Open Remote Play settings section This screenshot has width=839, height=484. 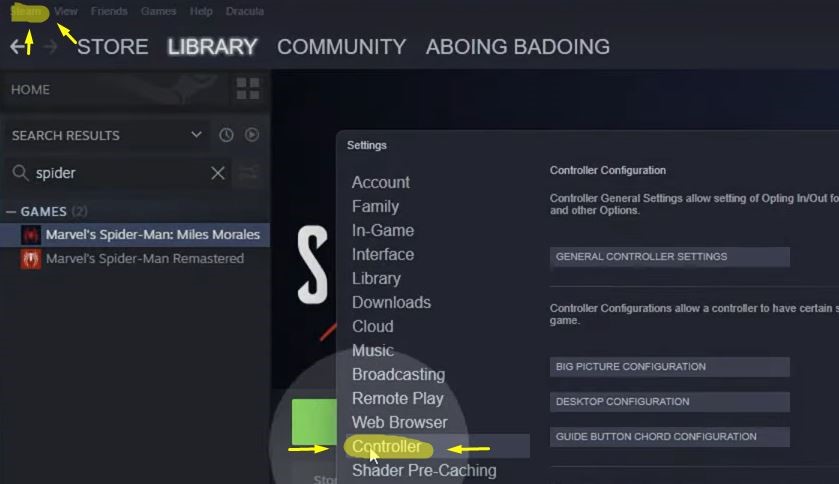pyautogui.click(x=398, y=398)
